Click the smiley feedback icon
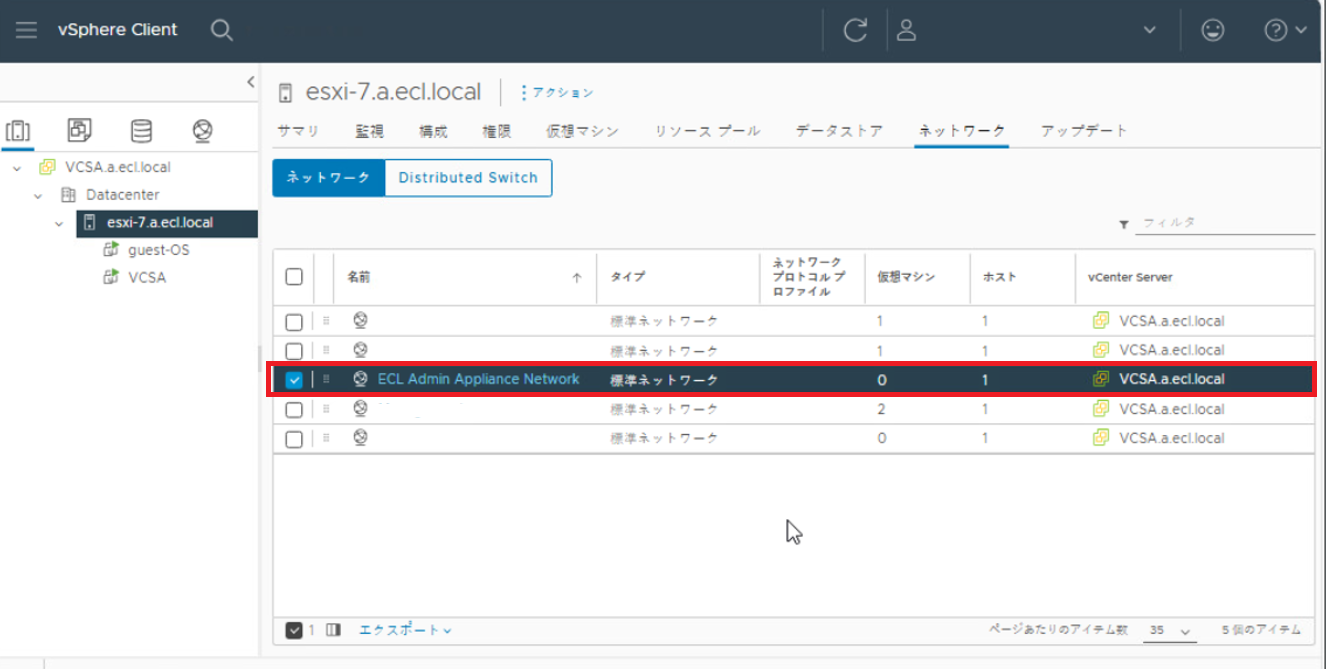This screenshot has height=669, width=1326. pyautogui.click(x=1213, y=30)
